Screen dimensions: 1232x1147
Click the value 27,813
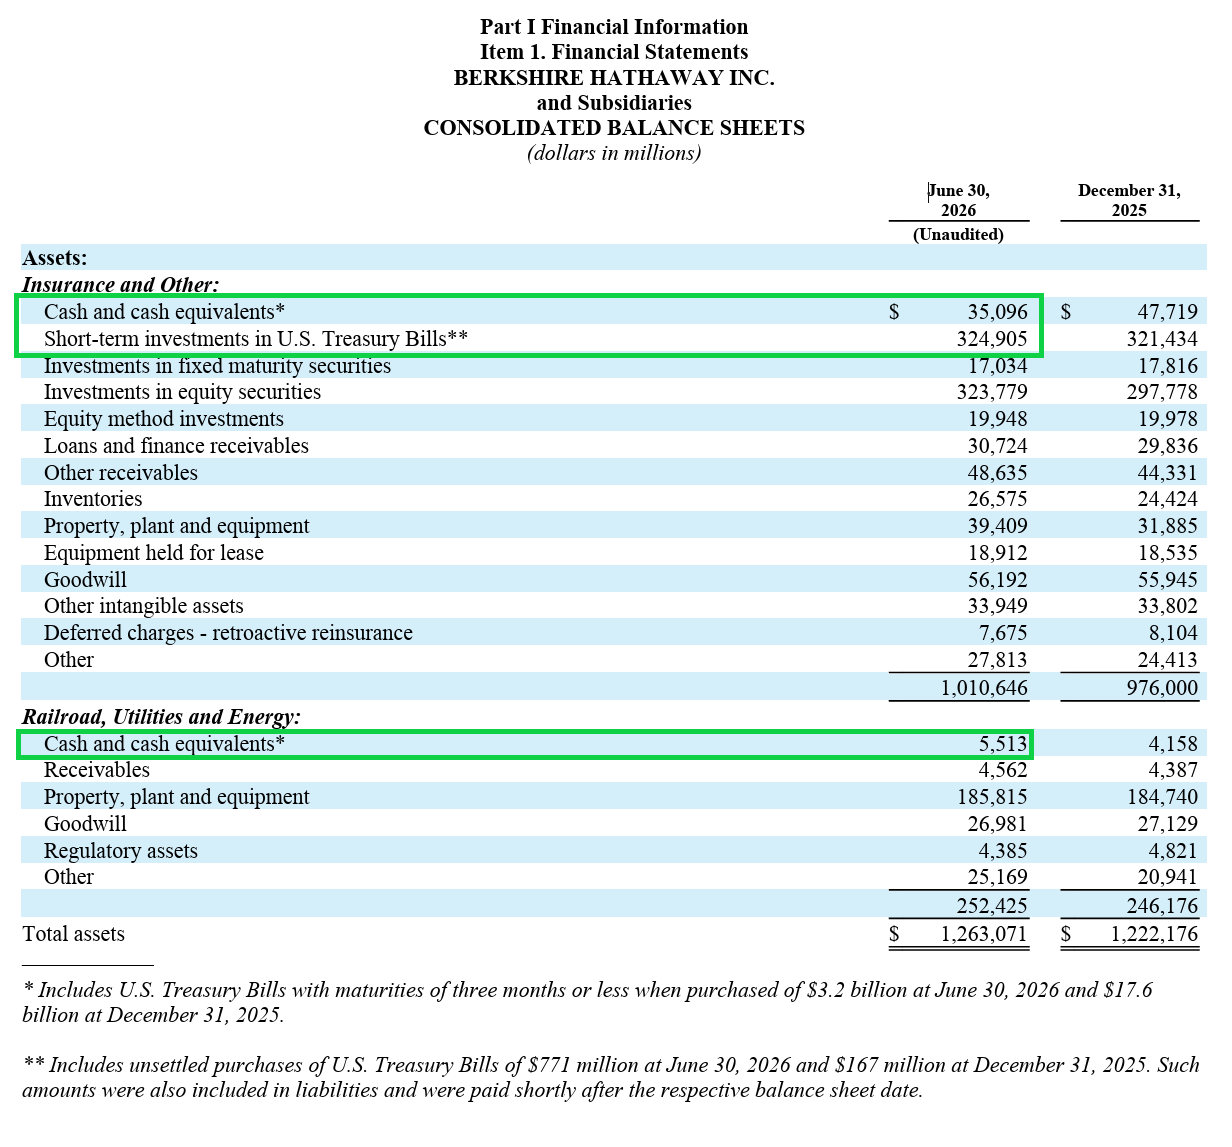(x=997, y=660)
